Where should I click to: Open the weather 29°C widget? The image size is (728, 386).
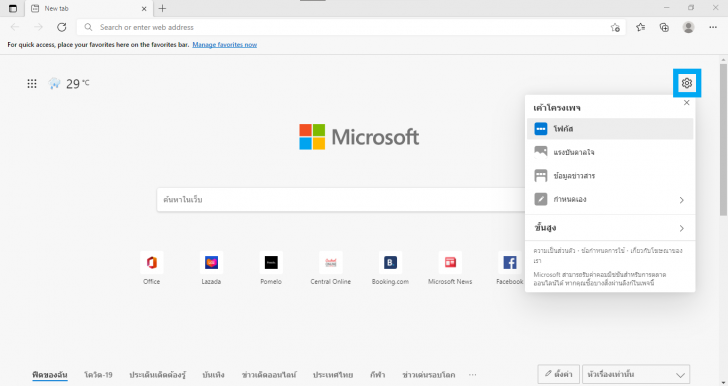(x=69, y=84)
